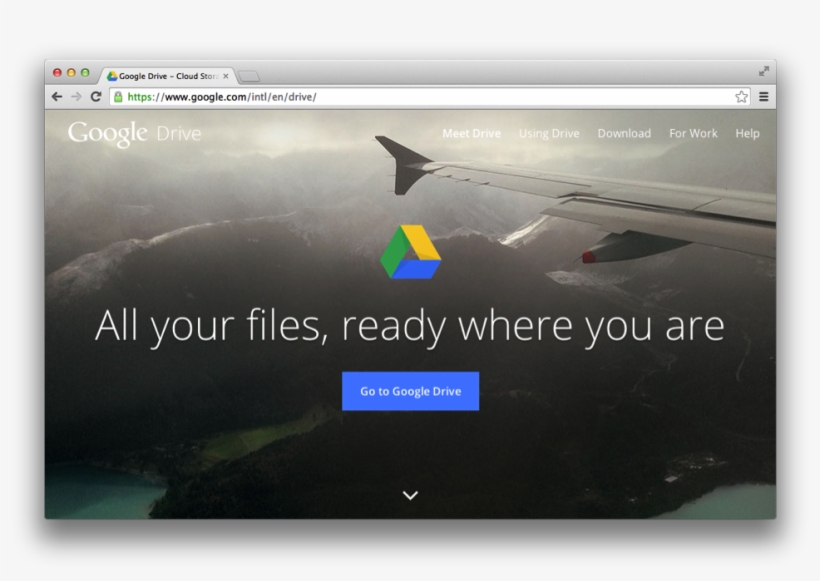Click the Go to Google Drive button

[x=410, y=391]
